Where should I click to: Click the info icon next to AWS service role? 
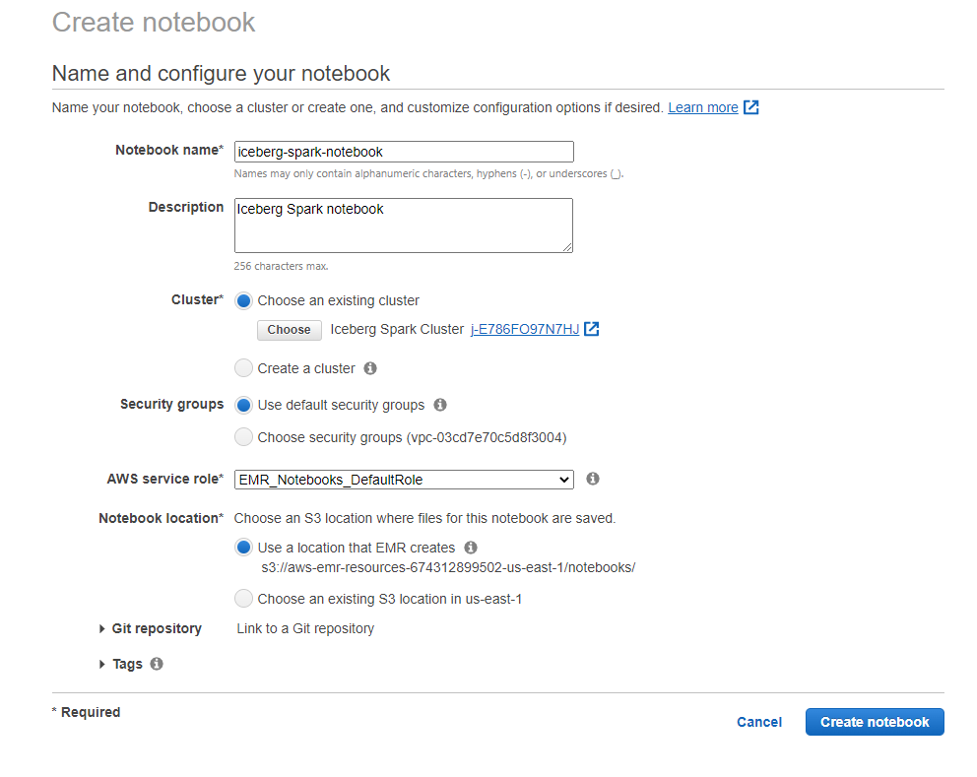pos(592,479)
